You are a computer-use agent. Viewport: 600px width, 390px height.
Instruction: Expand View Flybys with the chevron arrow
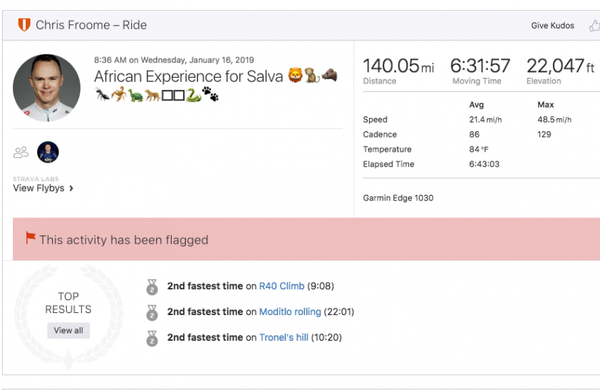click(x=71, y=188)
